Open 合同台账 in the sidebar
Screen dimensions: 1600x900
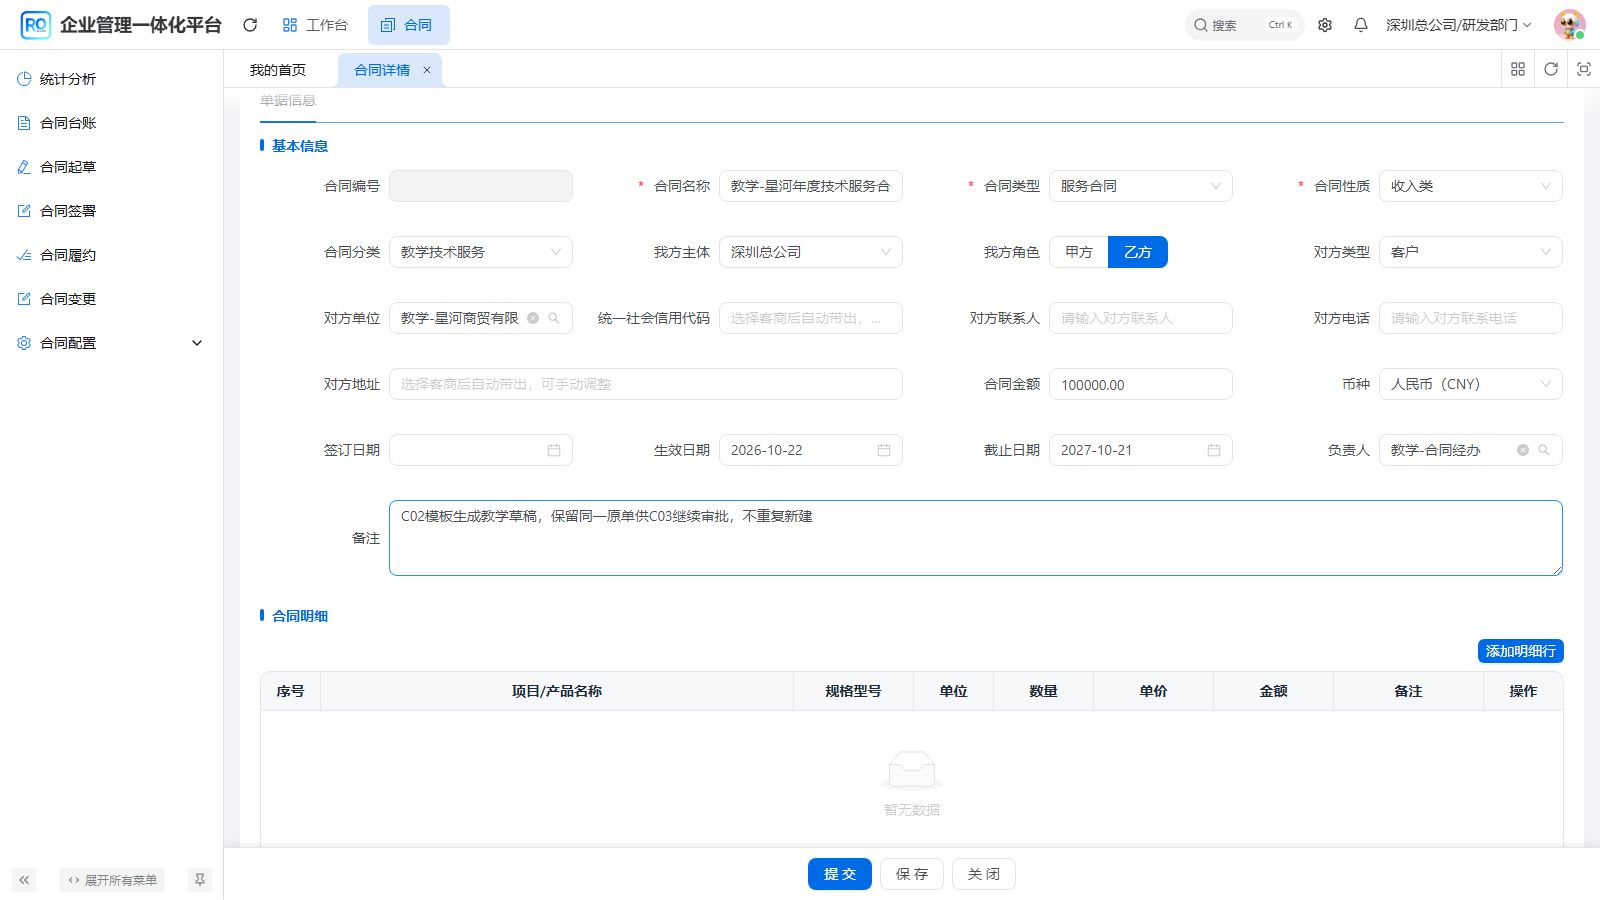[110, 123]
